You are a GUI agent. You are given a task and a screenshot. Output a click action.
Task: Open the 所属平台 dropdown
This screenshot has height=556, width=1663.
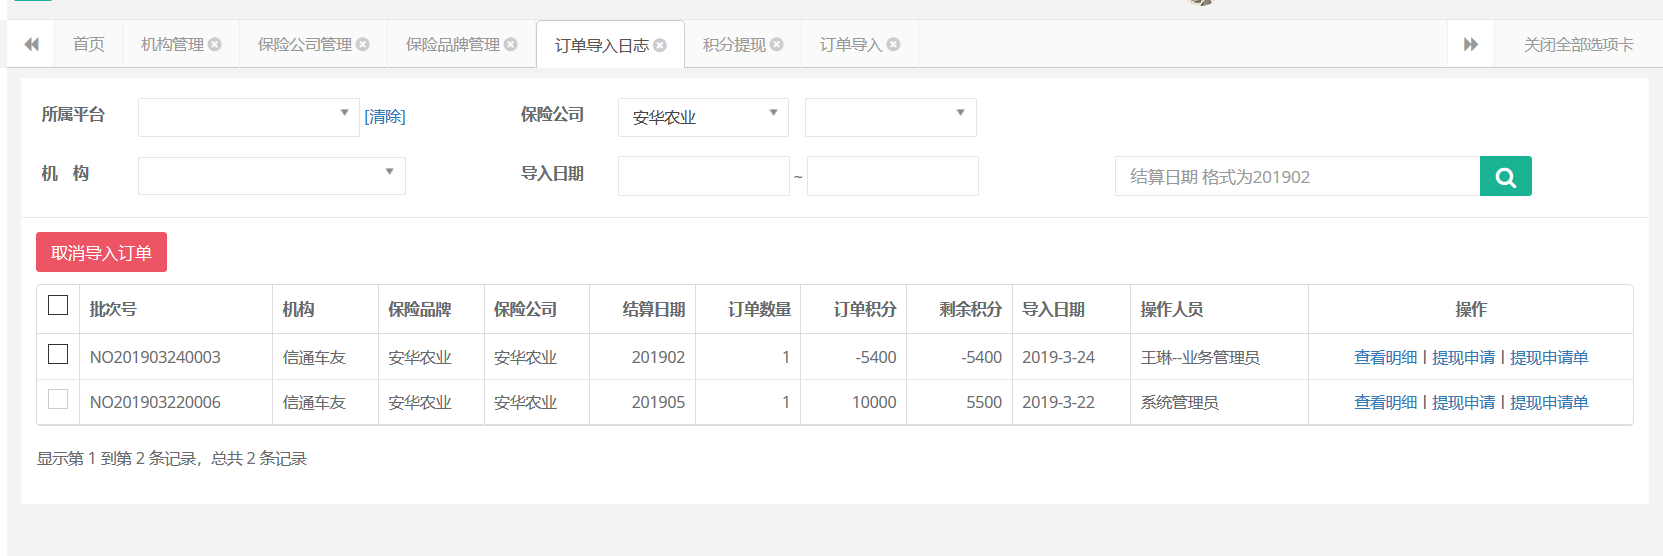(x=248, y=117)
